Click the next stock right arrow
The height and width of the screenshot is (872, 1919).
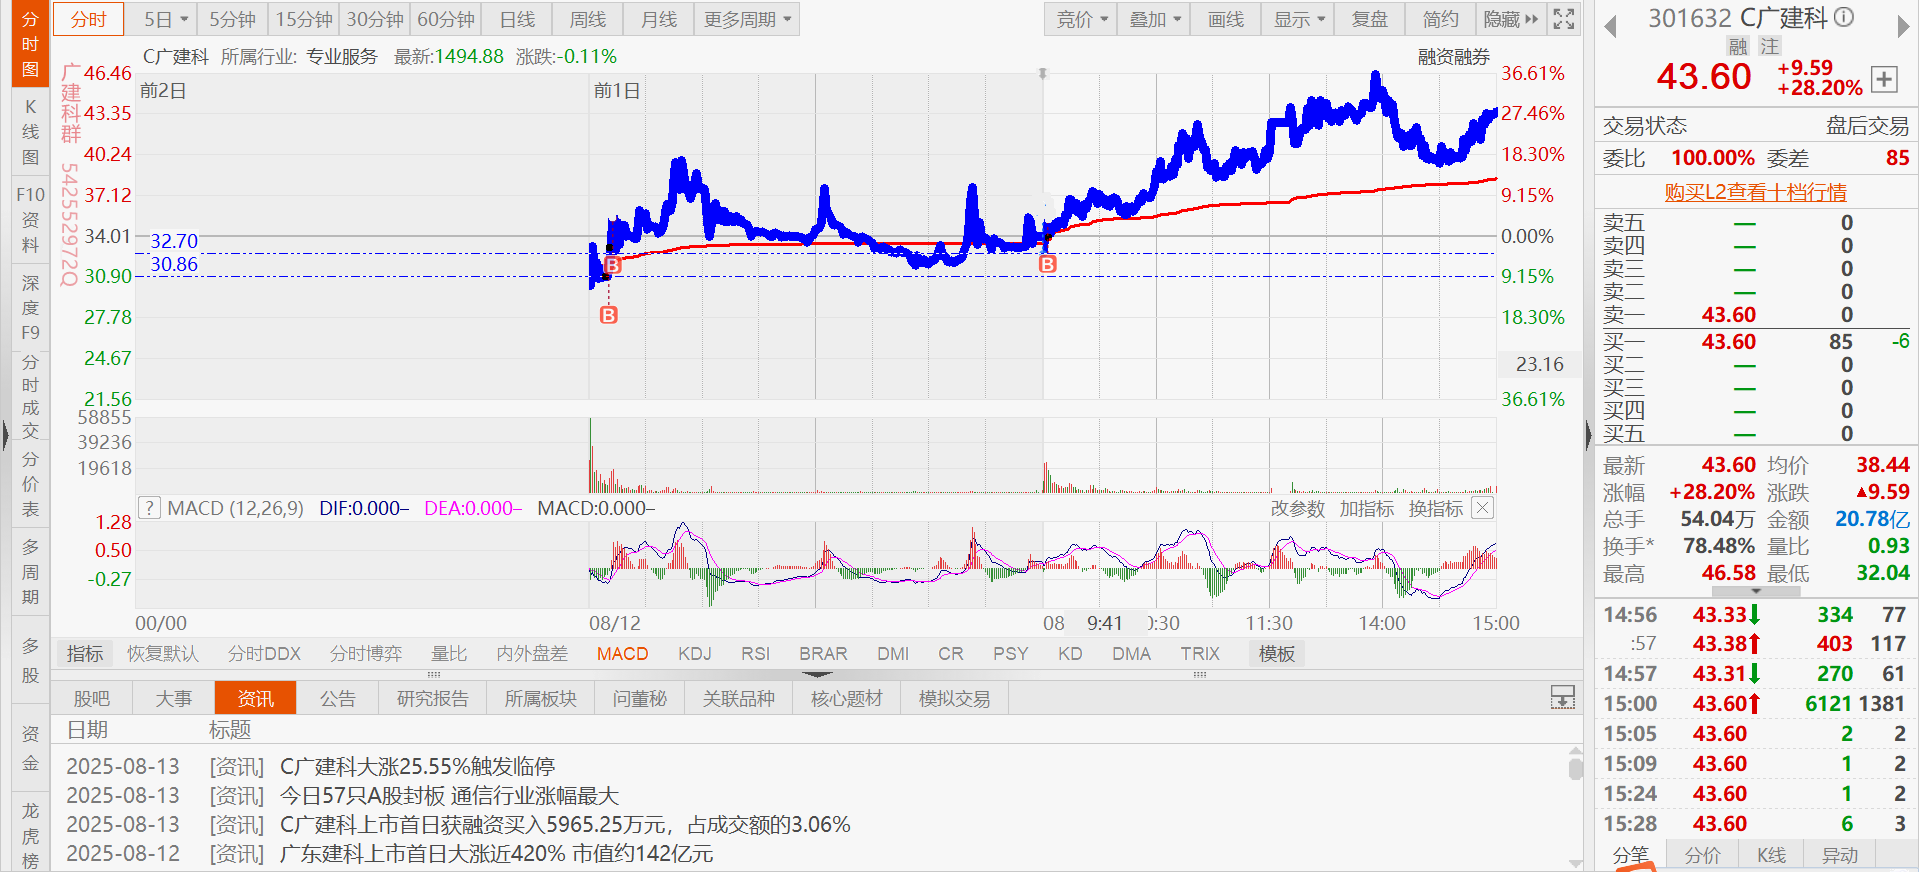click(x=1903, y=27)
